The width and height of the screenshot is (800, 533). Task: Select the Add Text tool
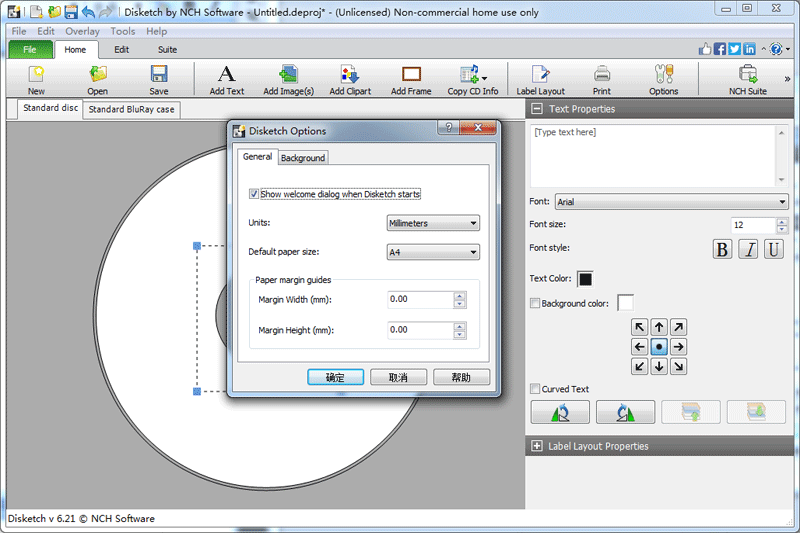227,80
